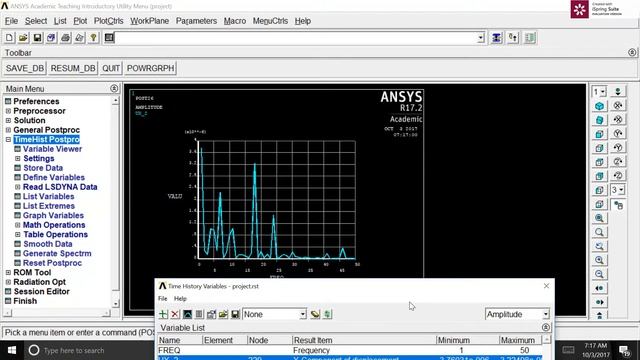Click the Graph Data icon in the Time History window
Image resolution: width=640 pixels, height=360 pixels.
point(187,314)
